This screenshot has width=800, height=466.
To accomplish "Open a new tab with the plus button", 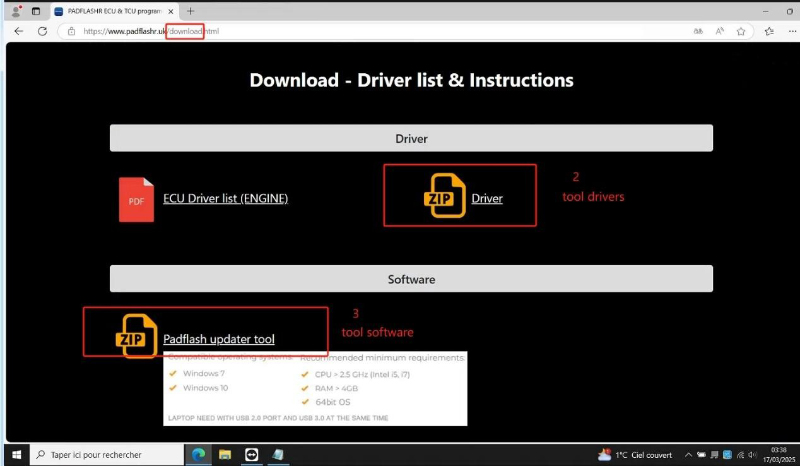I will (191, 11).
